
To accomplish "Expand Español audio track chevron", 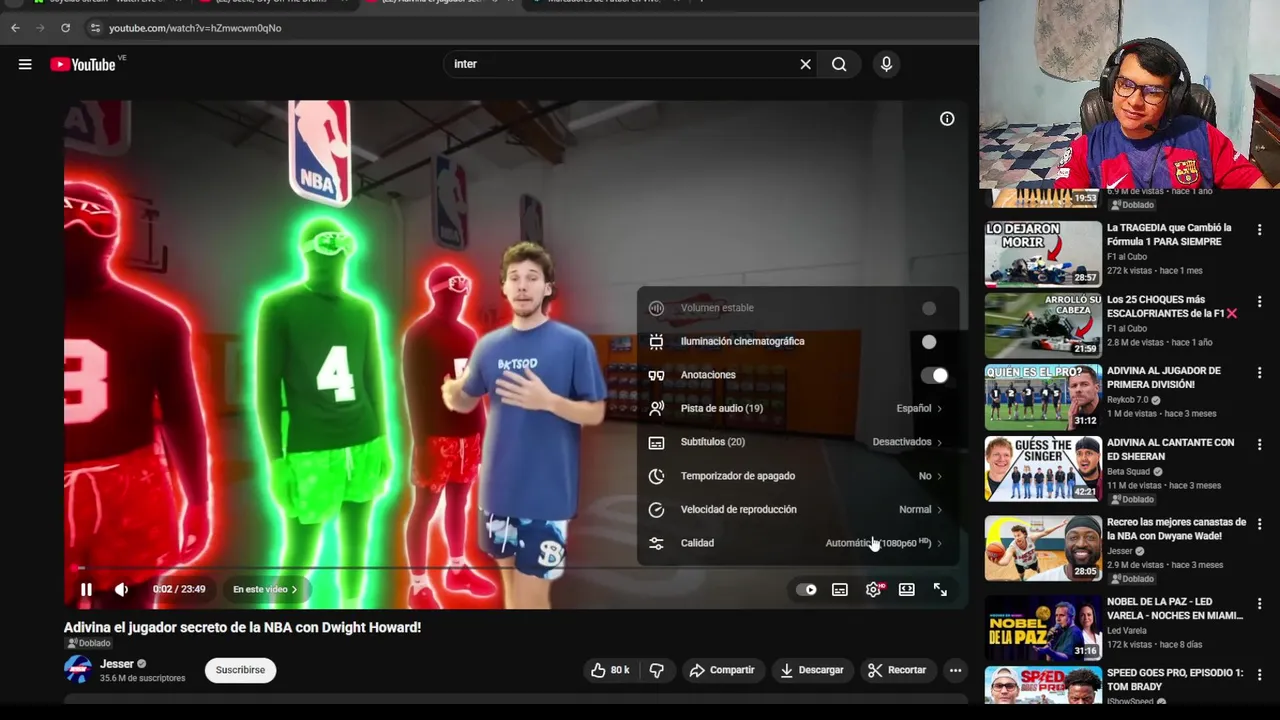I will coord(939,408).
